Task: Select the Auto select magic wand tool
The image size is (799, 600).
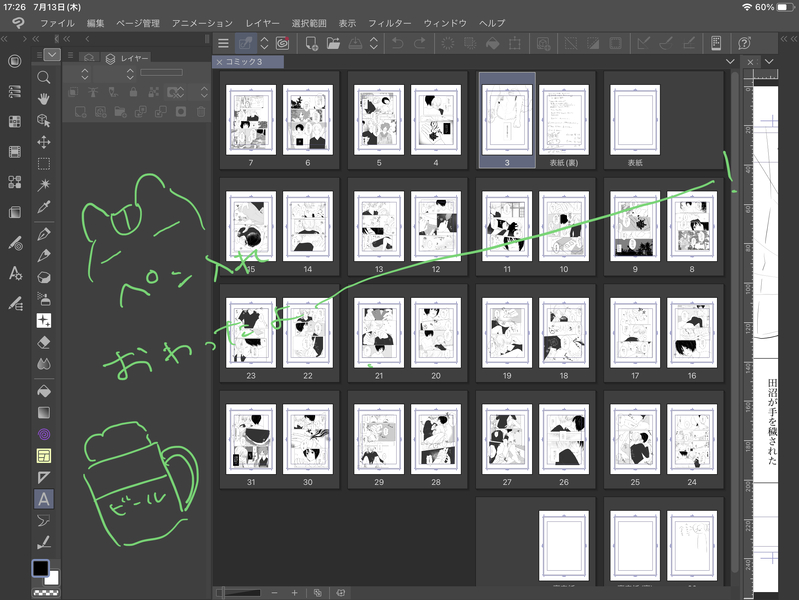Action: pyautogui.click(x=44, y=185)
